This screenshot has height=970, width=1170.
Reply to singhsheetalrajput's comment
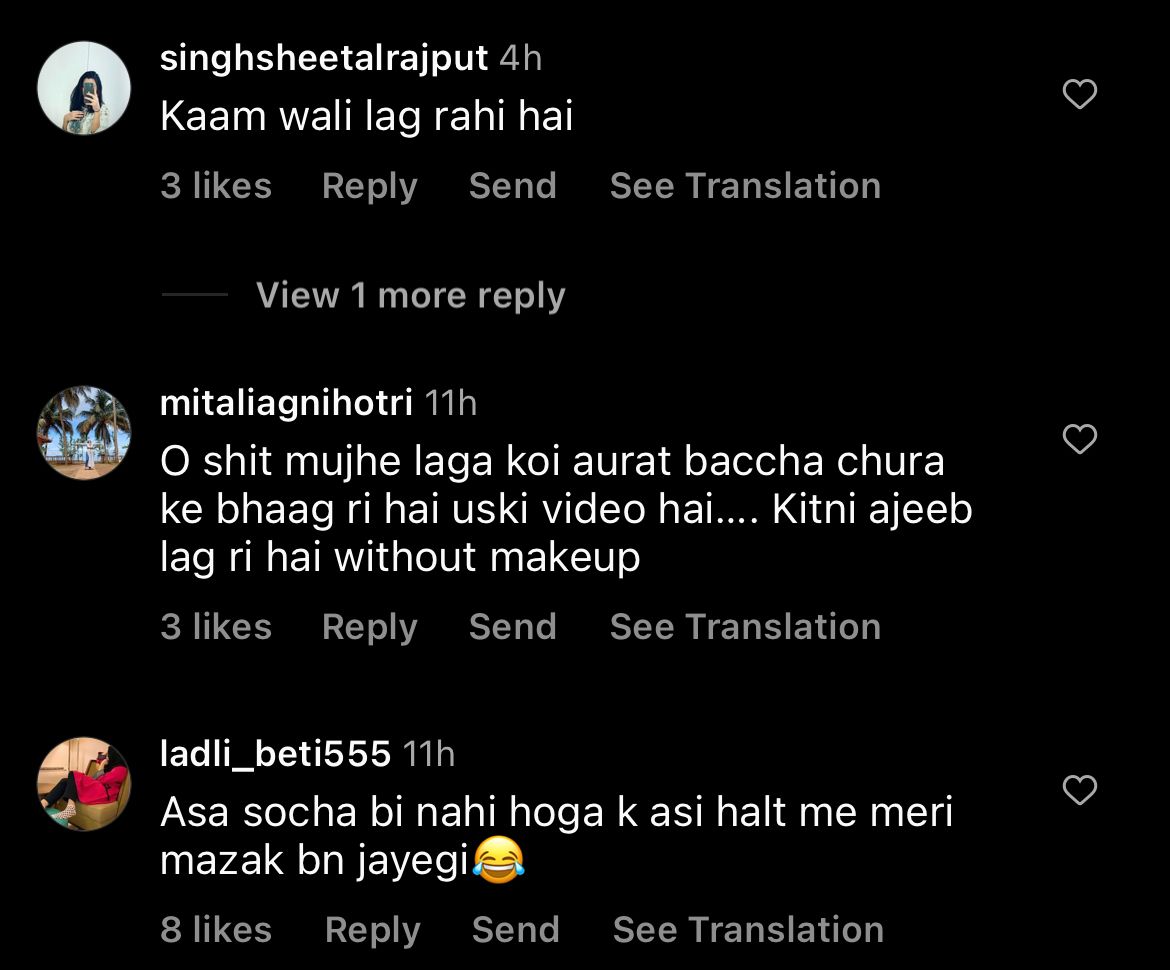point(369,186)
